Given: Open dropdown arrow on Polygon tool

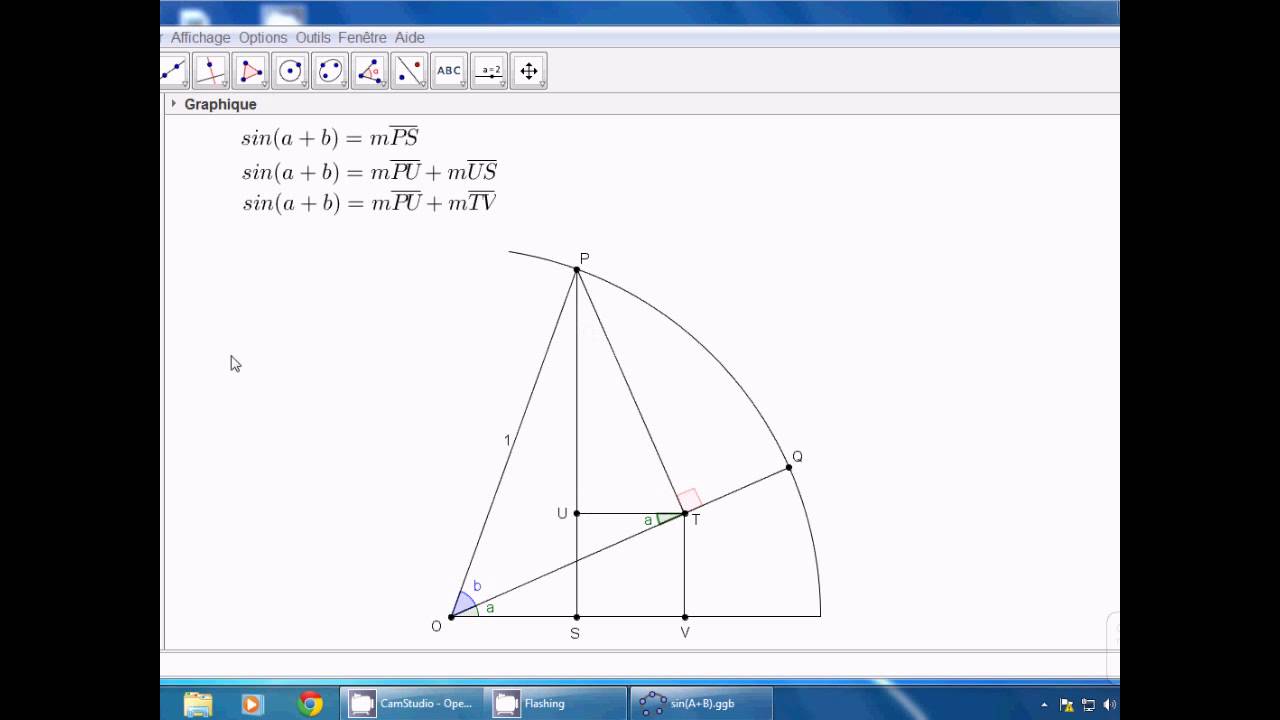Looking at the screenshot, I should tap(264, 85).
